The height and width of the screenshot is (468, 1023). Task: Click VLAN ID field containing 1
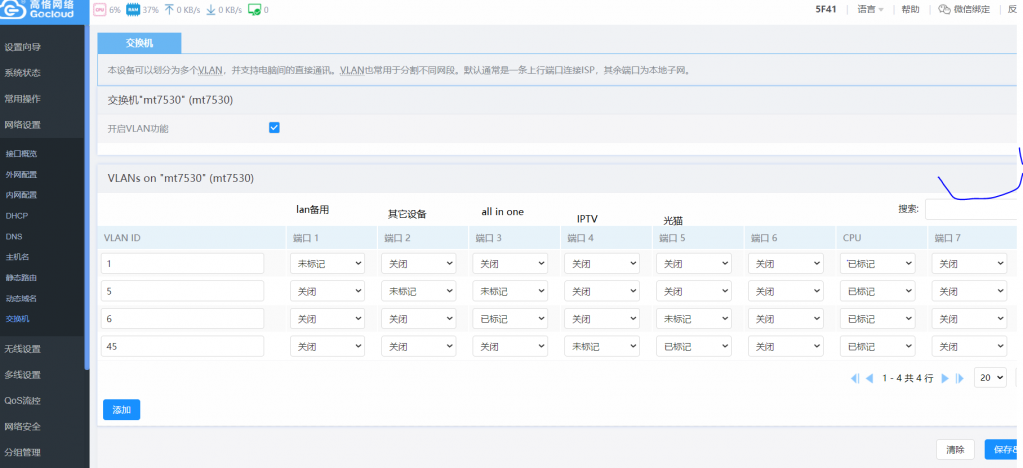[x=182, y=264]
